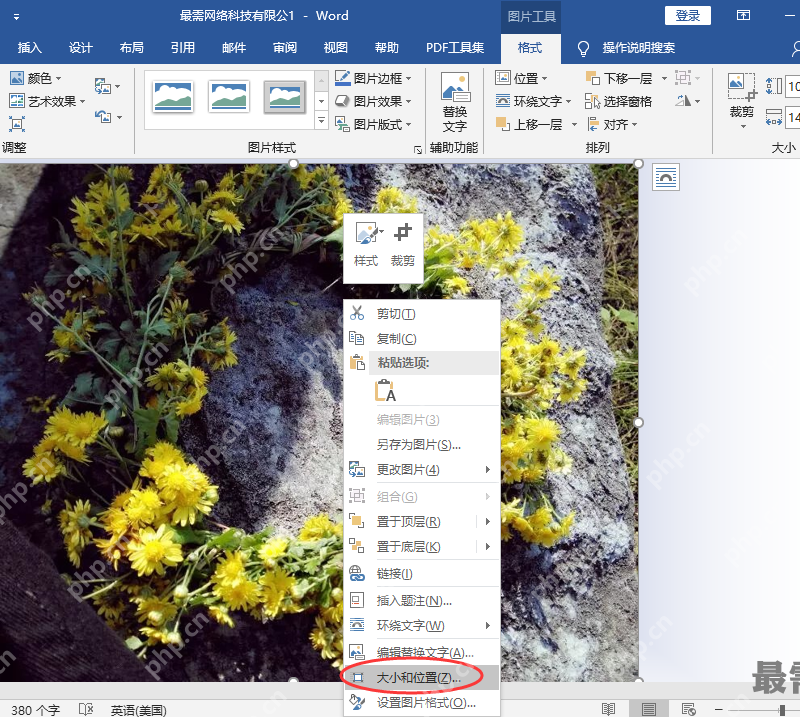The image size is (800, 717).
Task: Open 选择窗格 selection pane
Action: (618, 101)
